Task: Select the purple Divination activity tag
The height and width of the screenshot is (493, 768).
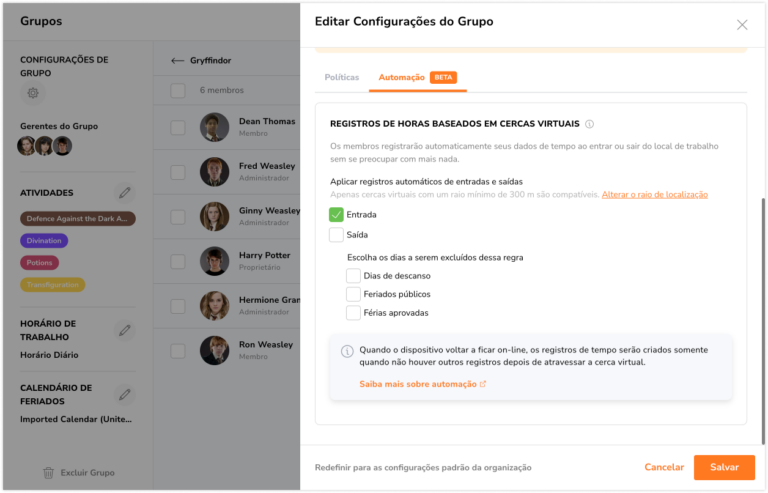Action: [43, 240]
